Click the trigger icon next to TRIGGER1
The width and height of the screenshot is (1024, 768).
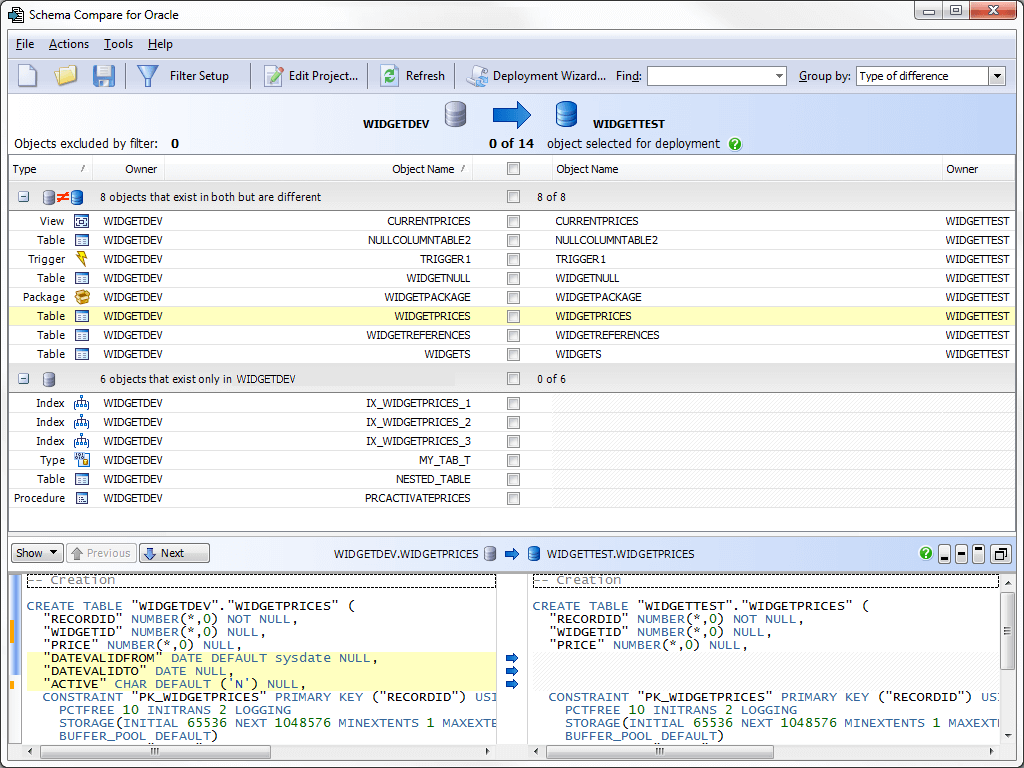(x=82, y=259)
